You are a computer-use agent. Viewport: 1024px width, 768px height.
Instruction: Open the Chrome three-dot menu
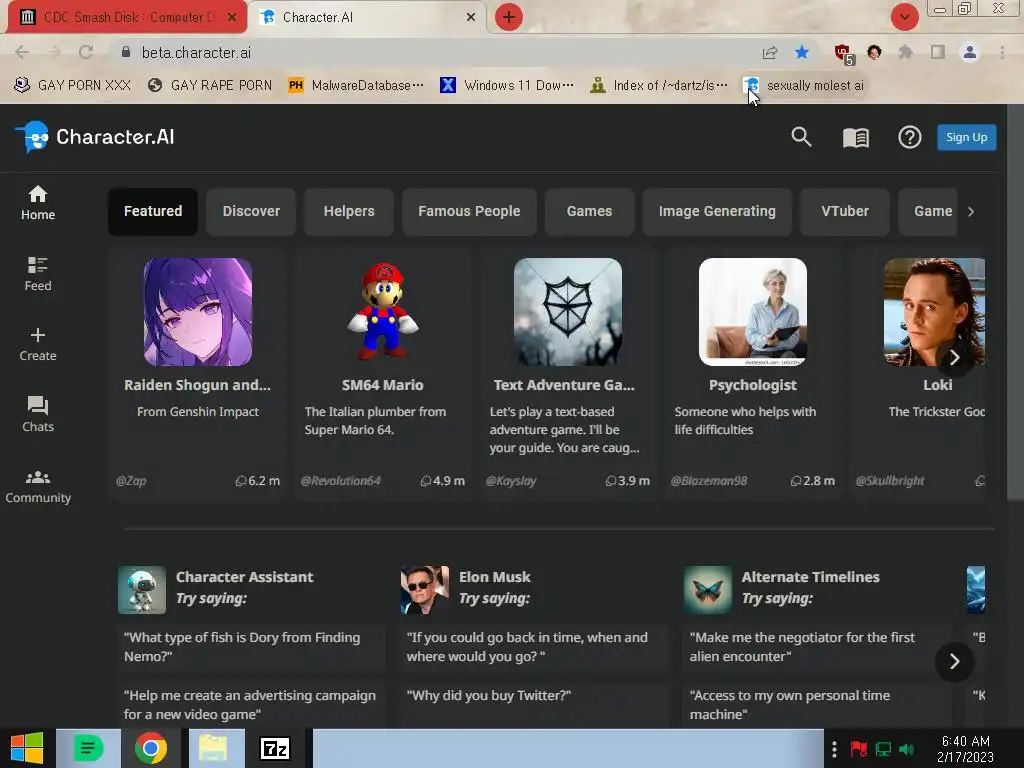pyautogui.click(x=1002, y=52)
